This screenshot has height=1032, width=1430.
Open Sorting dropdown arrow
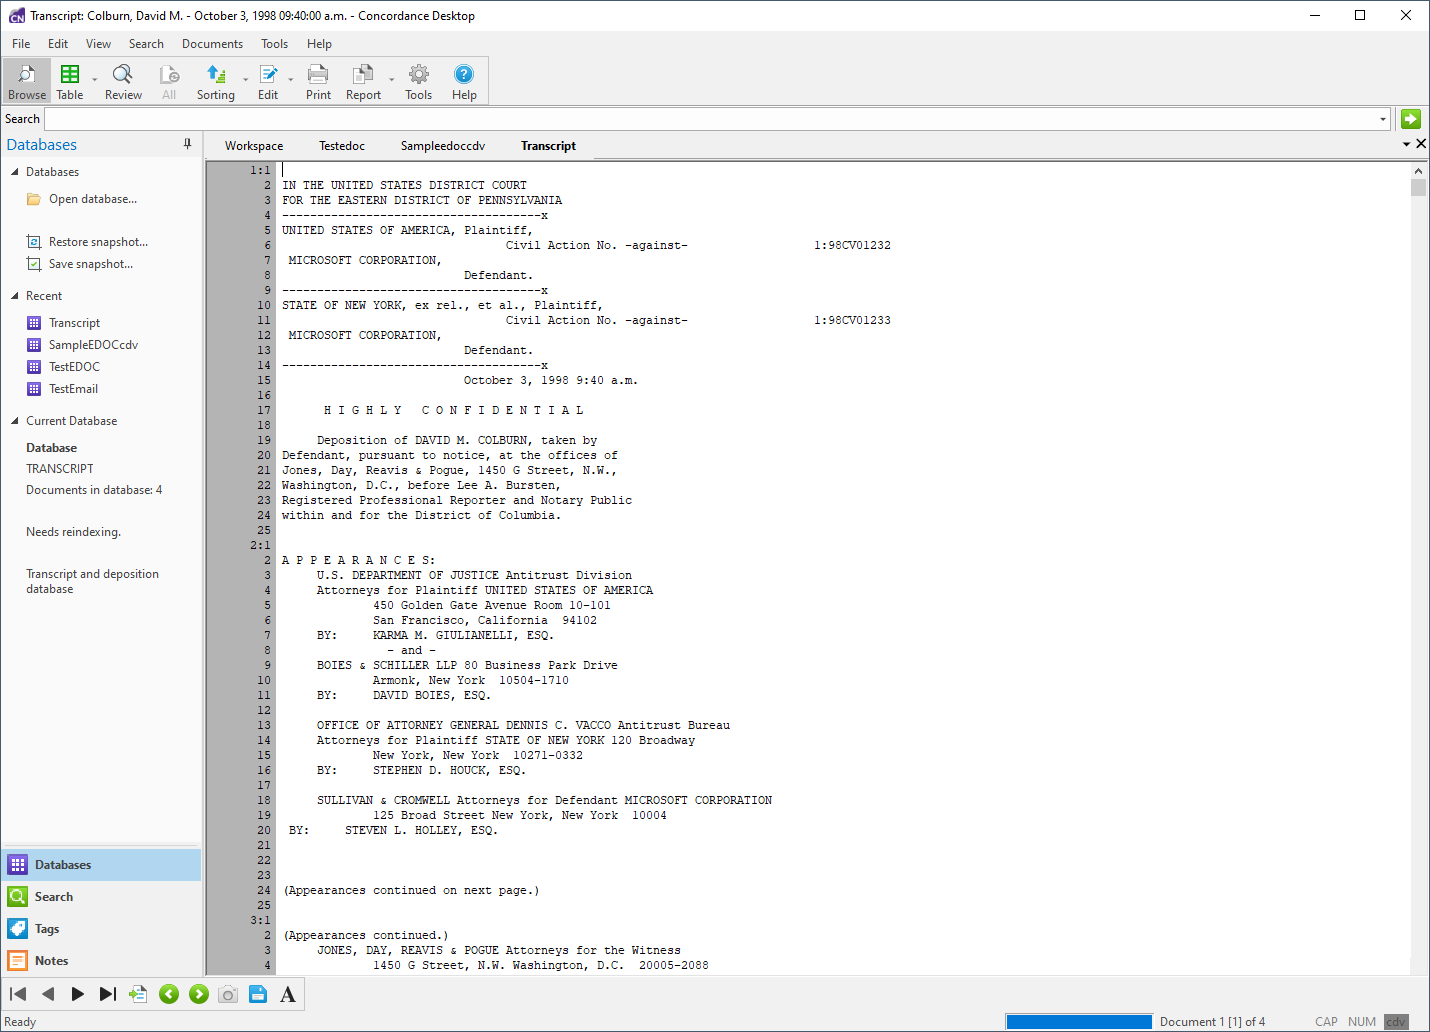(x=245, y=80)
